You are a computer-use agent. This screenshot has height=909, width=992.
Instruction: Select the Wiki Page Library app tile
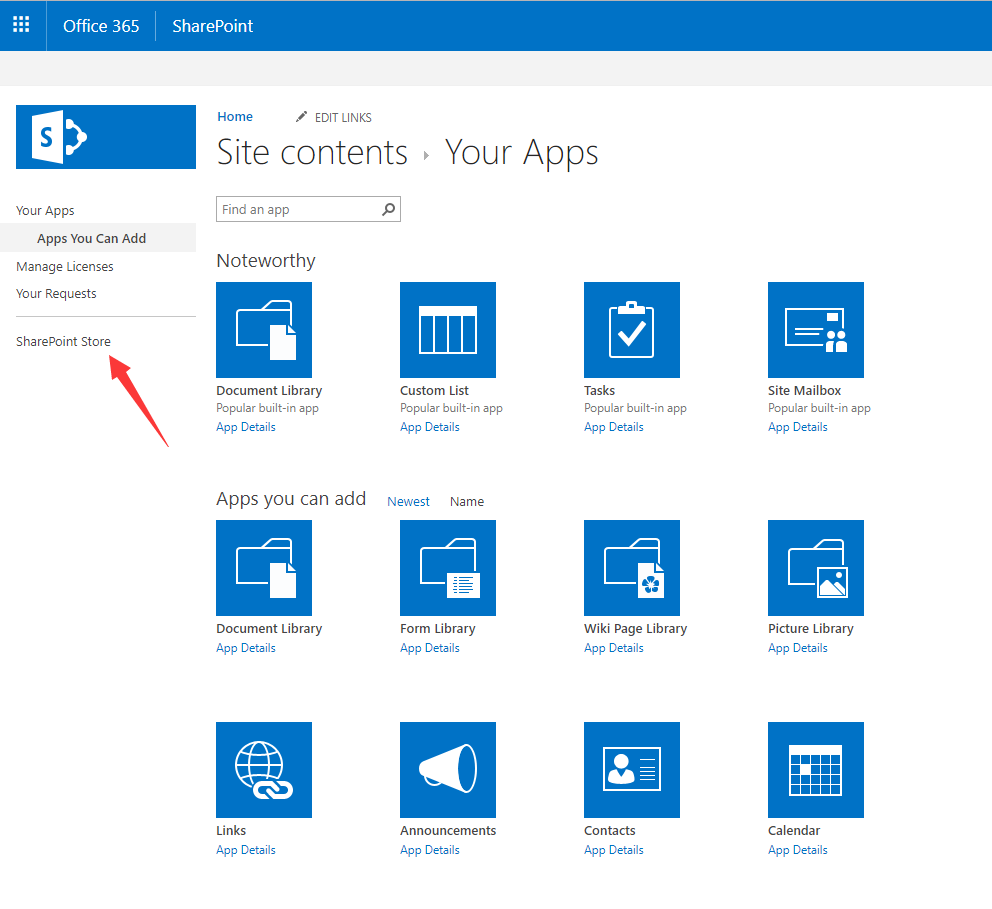click(x=632, y=567)
